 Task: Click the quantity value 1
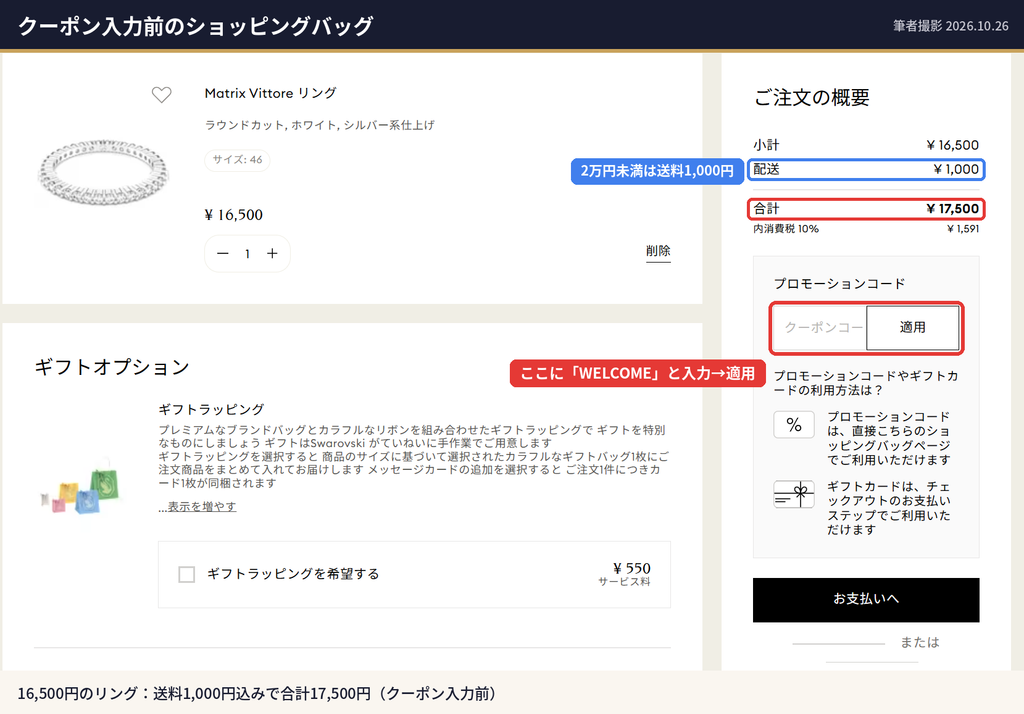(248, 253)
